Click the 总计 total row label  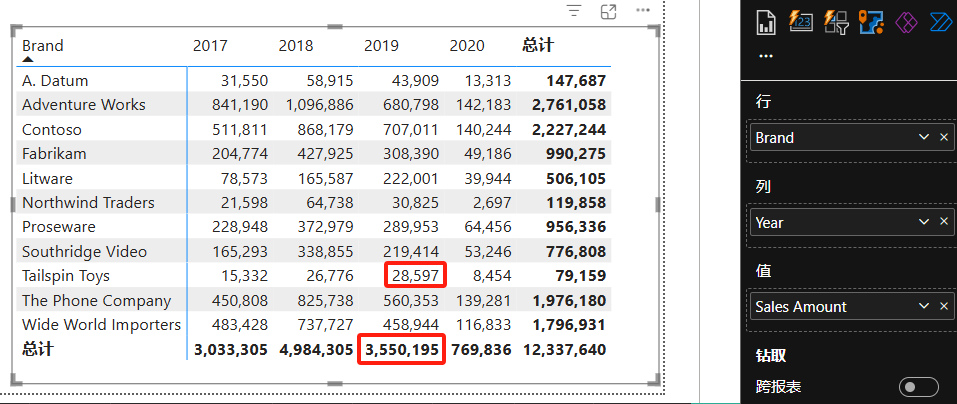pyautogui.click(x=38, y=349)
